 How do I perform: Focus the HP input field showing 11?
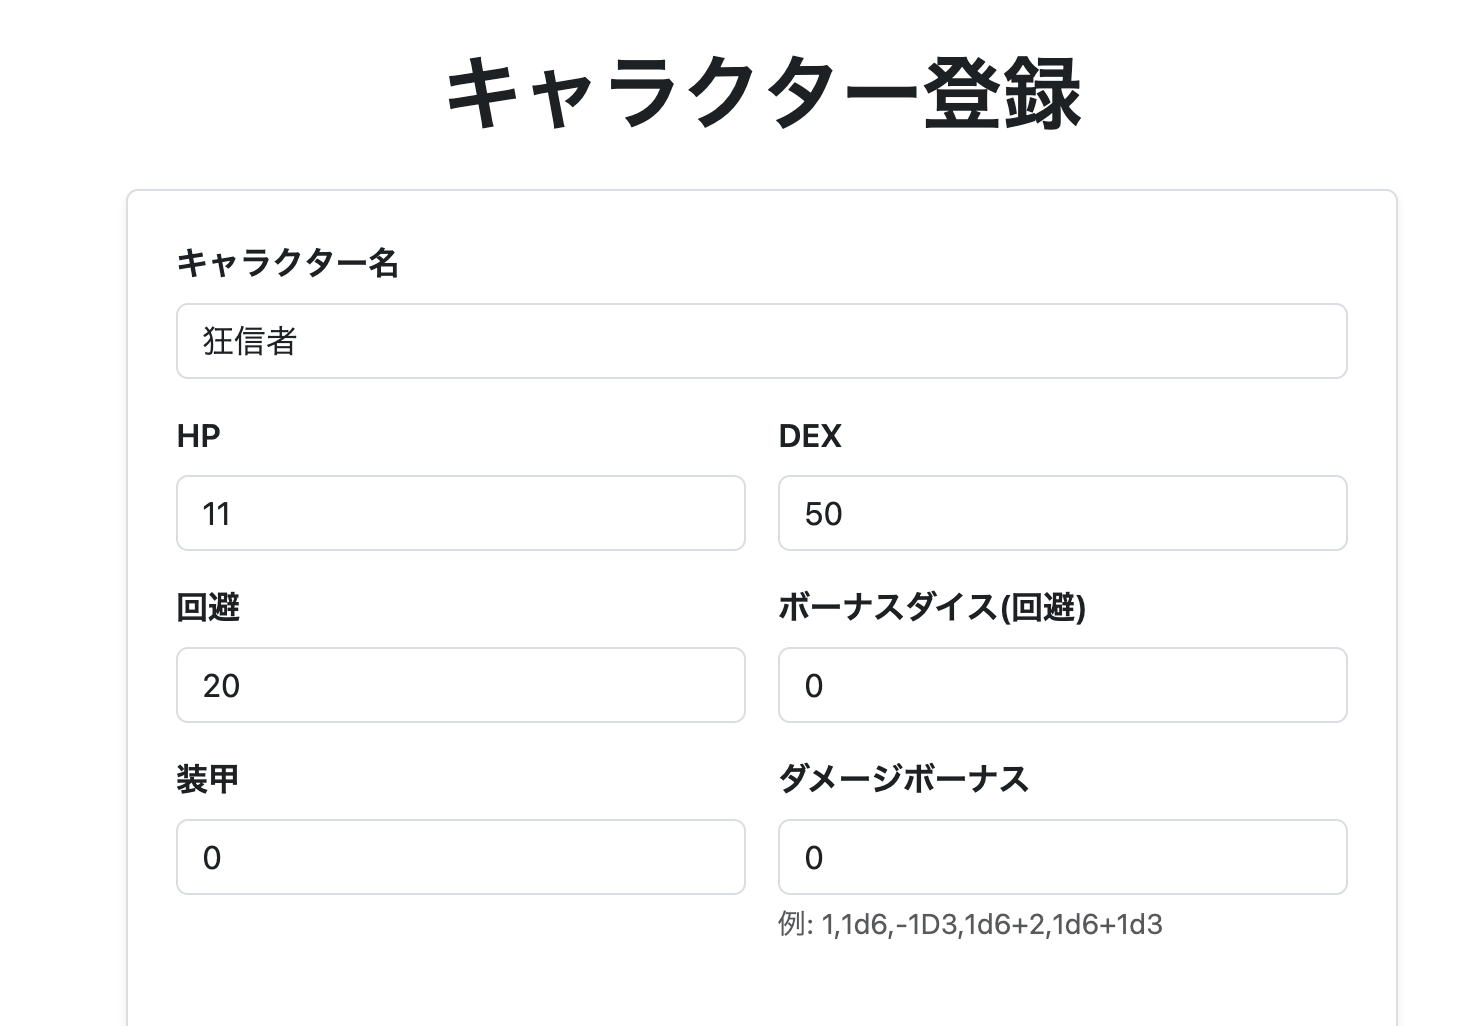[460, 513]
